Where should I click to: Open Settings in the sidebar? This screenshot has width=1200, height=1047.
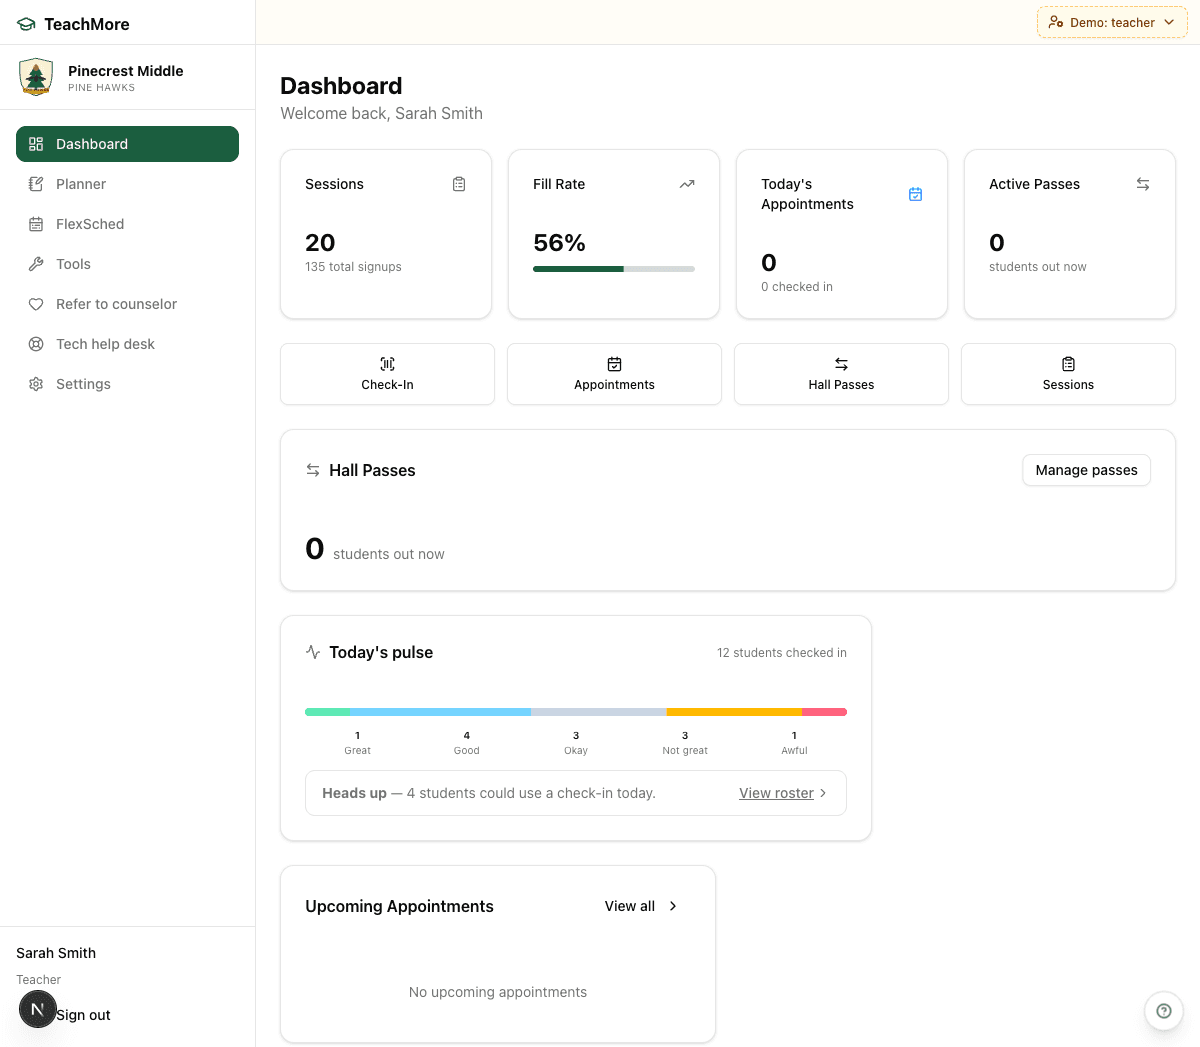point(127,384)
